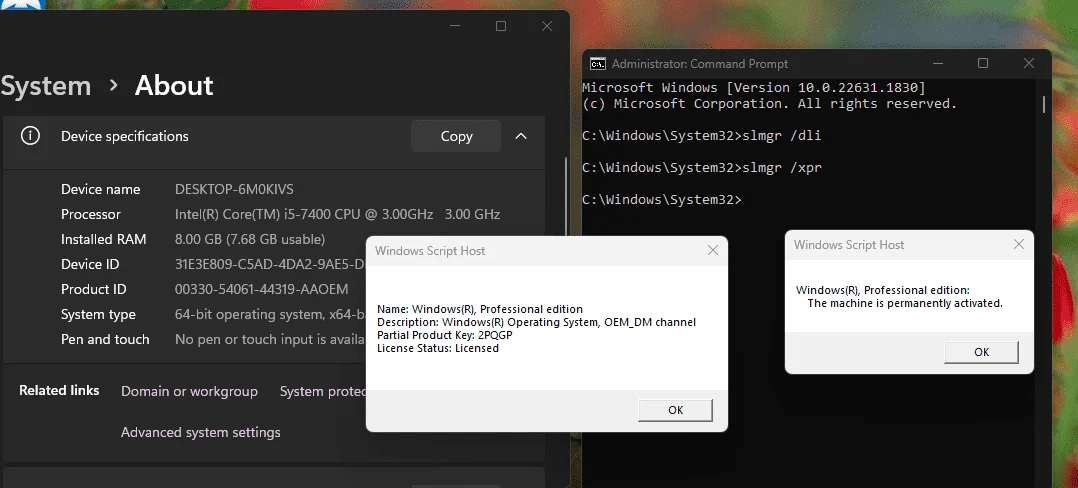Select the processor Intel Core i5-7400 text
Viewport: 1078px width, 488px height.
click(338, 214)
